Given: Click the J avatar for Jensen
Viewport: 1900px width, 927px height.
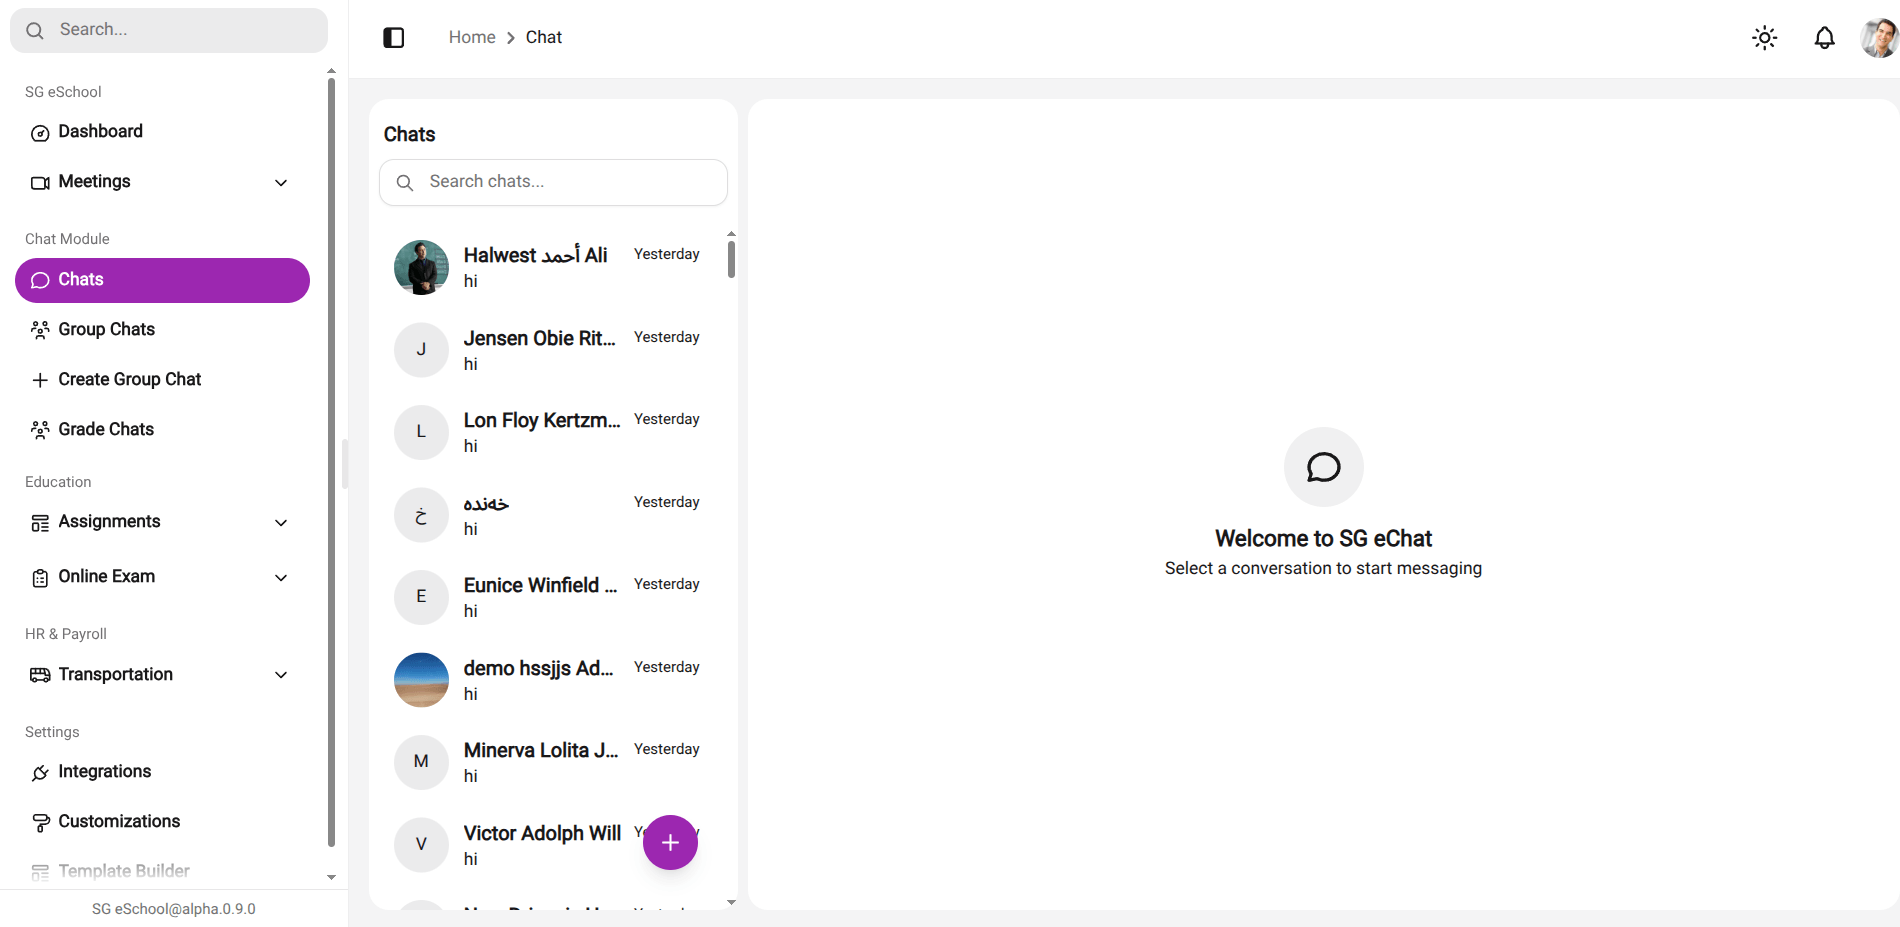Looking at the screenshot, I should coord(421,350).
